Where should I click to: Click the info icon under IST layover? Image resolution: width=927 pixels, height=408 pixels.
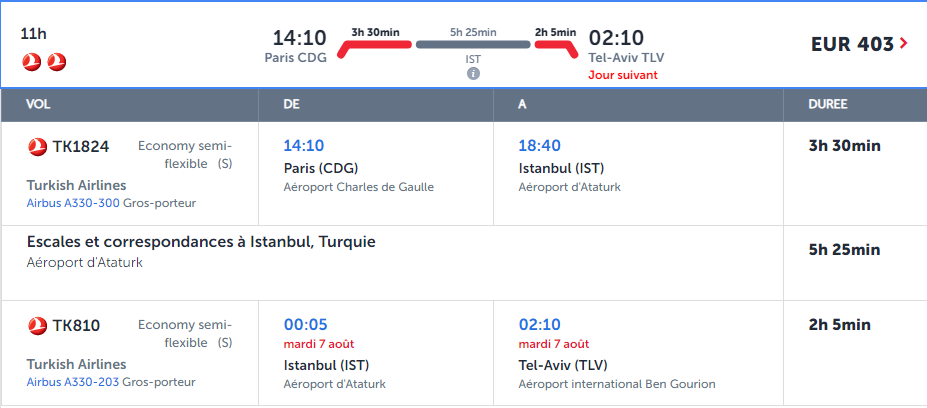pyautogui.click(x=473, y=74)
